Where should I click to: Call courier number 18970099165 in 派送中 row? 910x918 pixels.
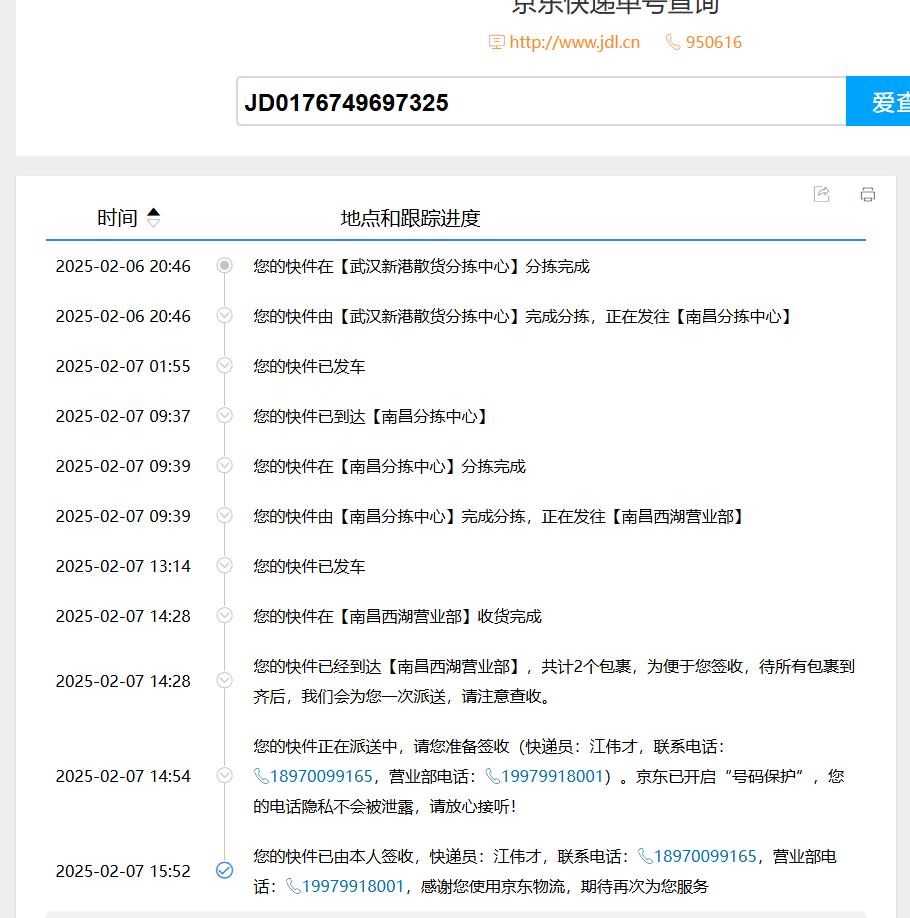[321, 776]
